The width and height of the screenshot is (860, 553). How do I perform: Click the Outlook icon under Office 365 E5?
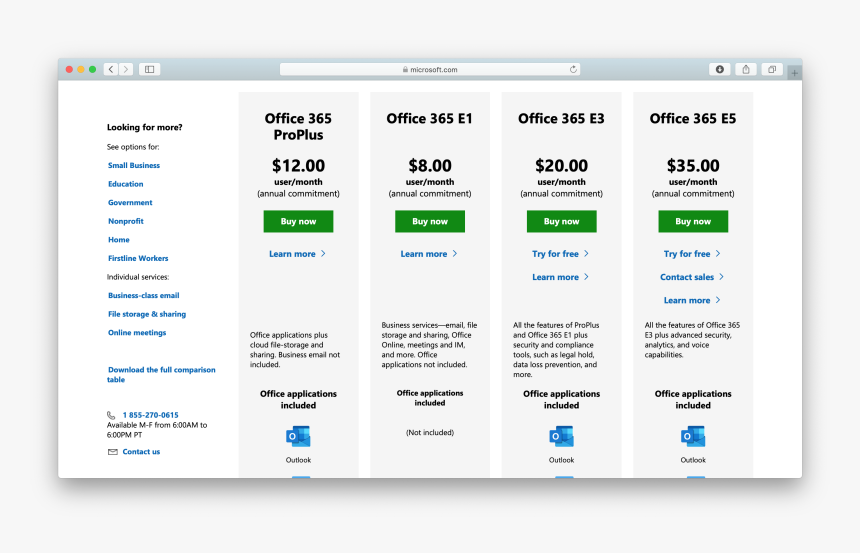click(x=693, y=437)
